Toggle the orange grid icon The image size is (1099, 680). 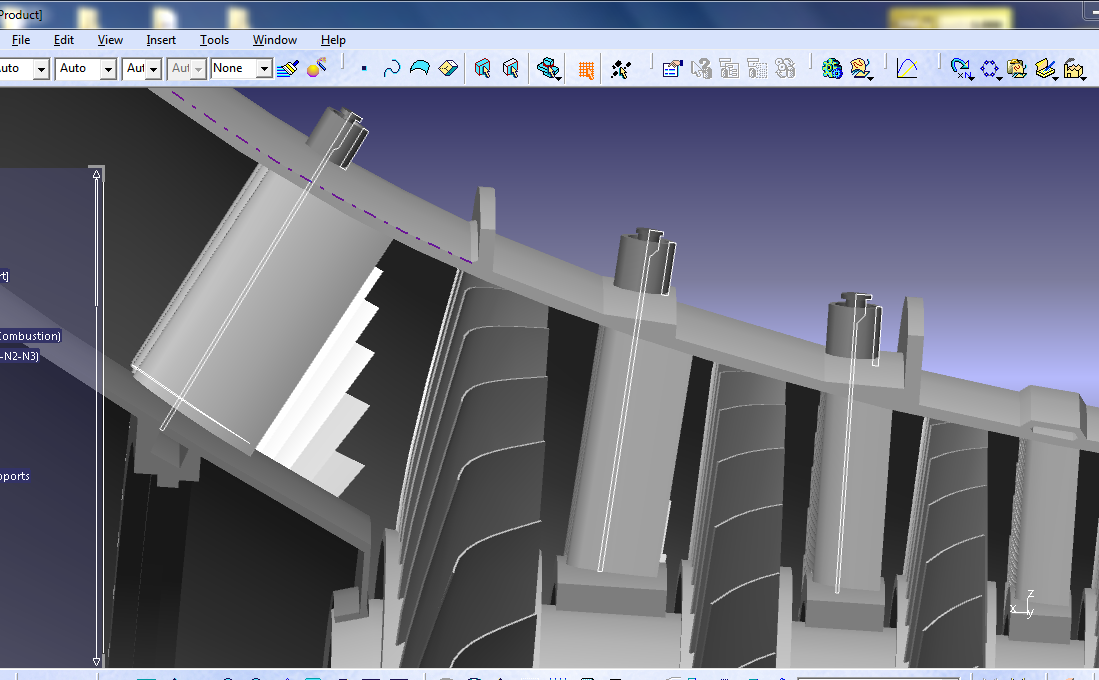tap(586, 69)
